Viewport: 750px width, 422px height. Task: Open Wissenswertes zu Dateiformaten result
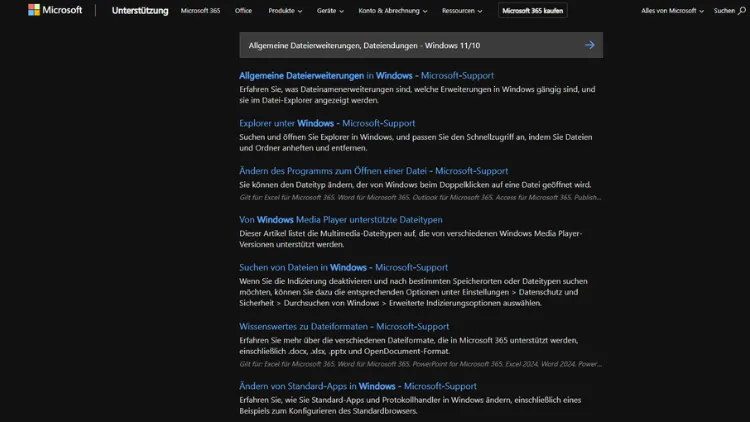pyautogui.click(x=344, y=326)
